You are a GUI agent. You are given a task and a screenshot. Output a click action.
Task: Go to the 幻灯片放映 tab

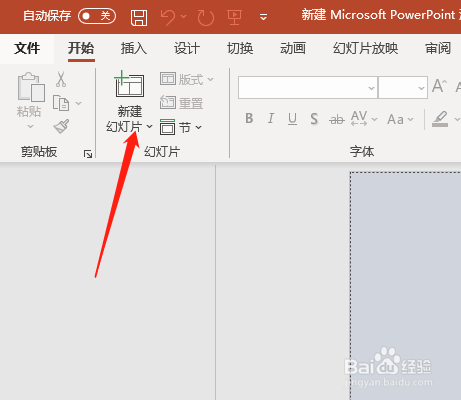click(x=365, y=49)
